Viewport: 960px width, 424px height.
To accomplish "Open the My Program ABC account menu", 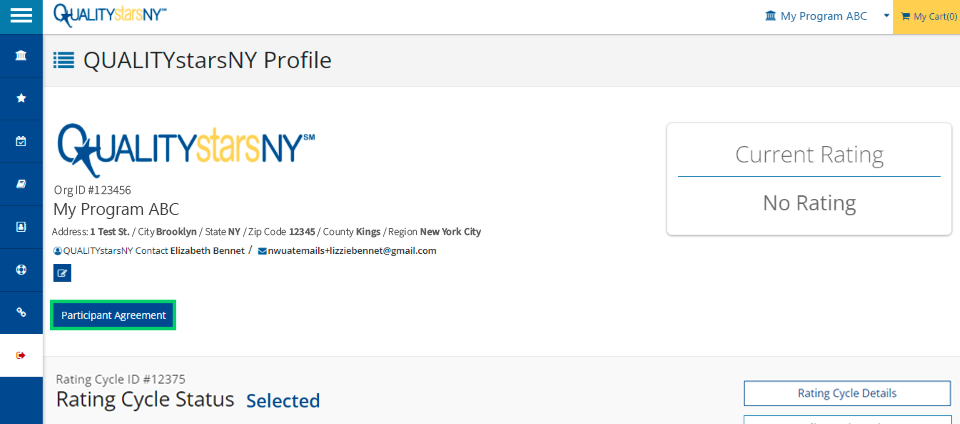I will click(x=817, y=17).
